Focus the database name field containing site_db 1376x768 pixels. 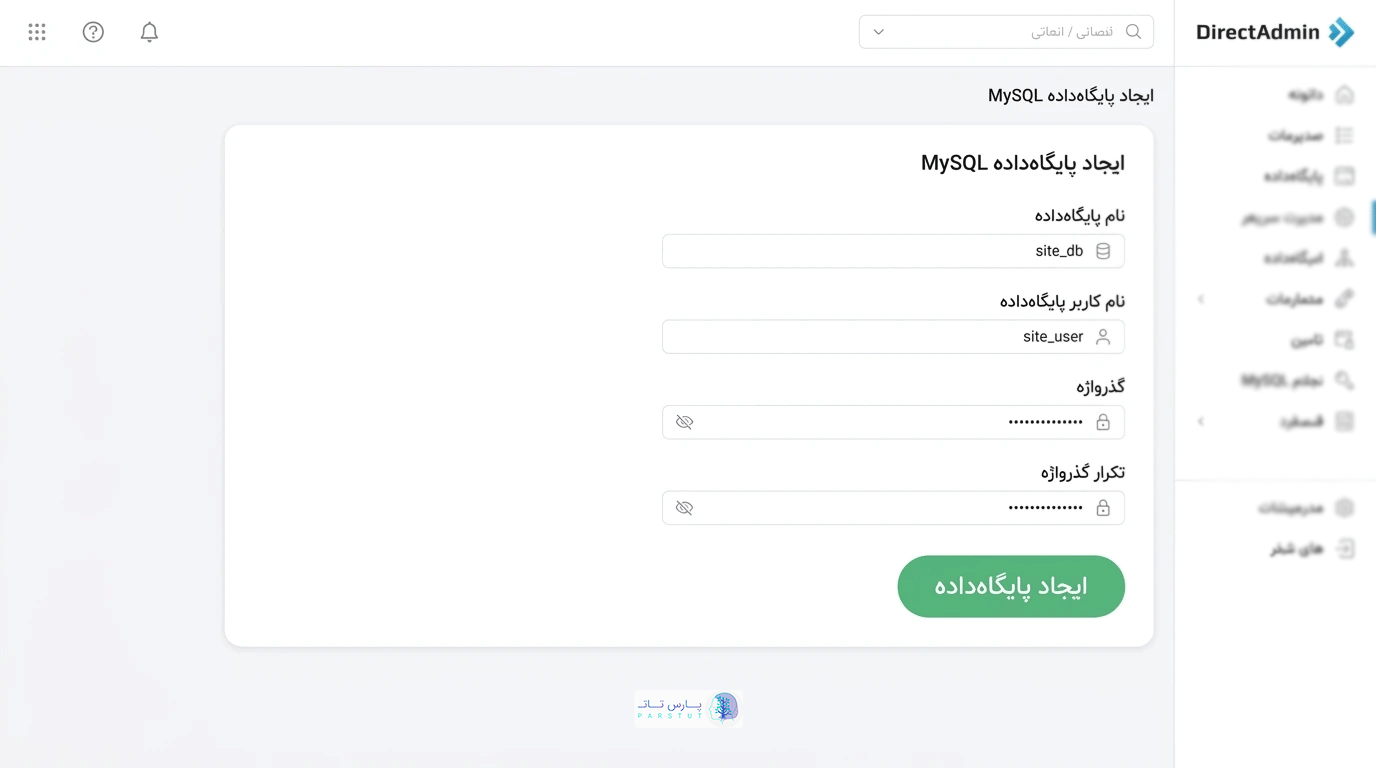click(x=893, y=251)
